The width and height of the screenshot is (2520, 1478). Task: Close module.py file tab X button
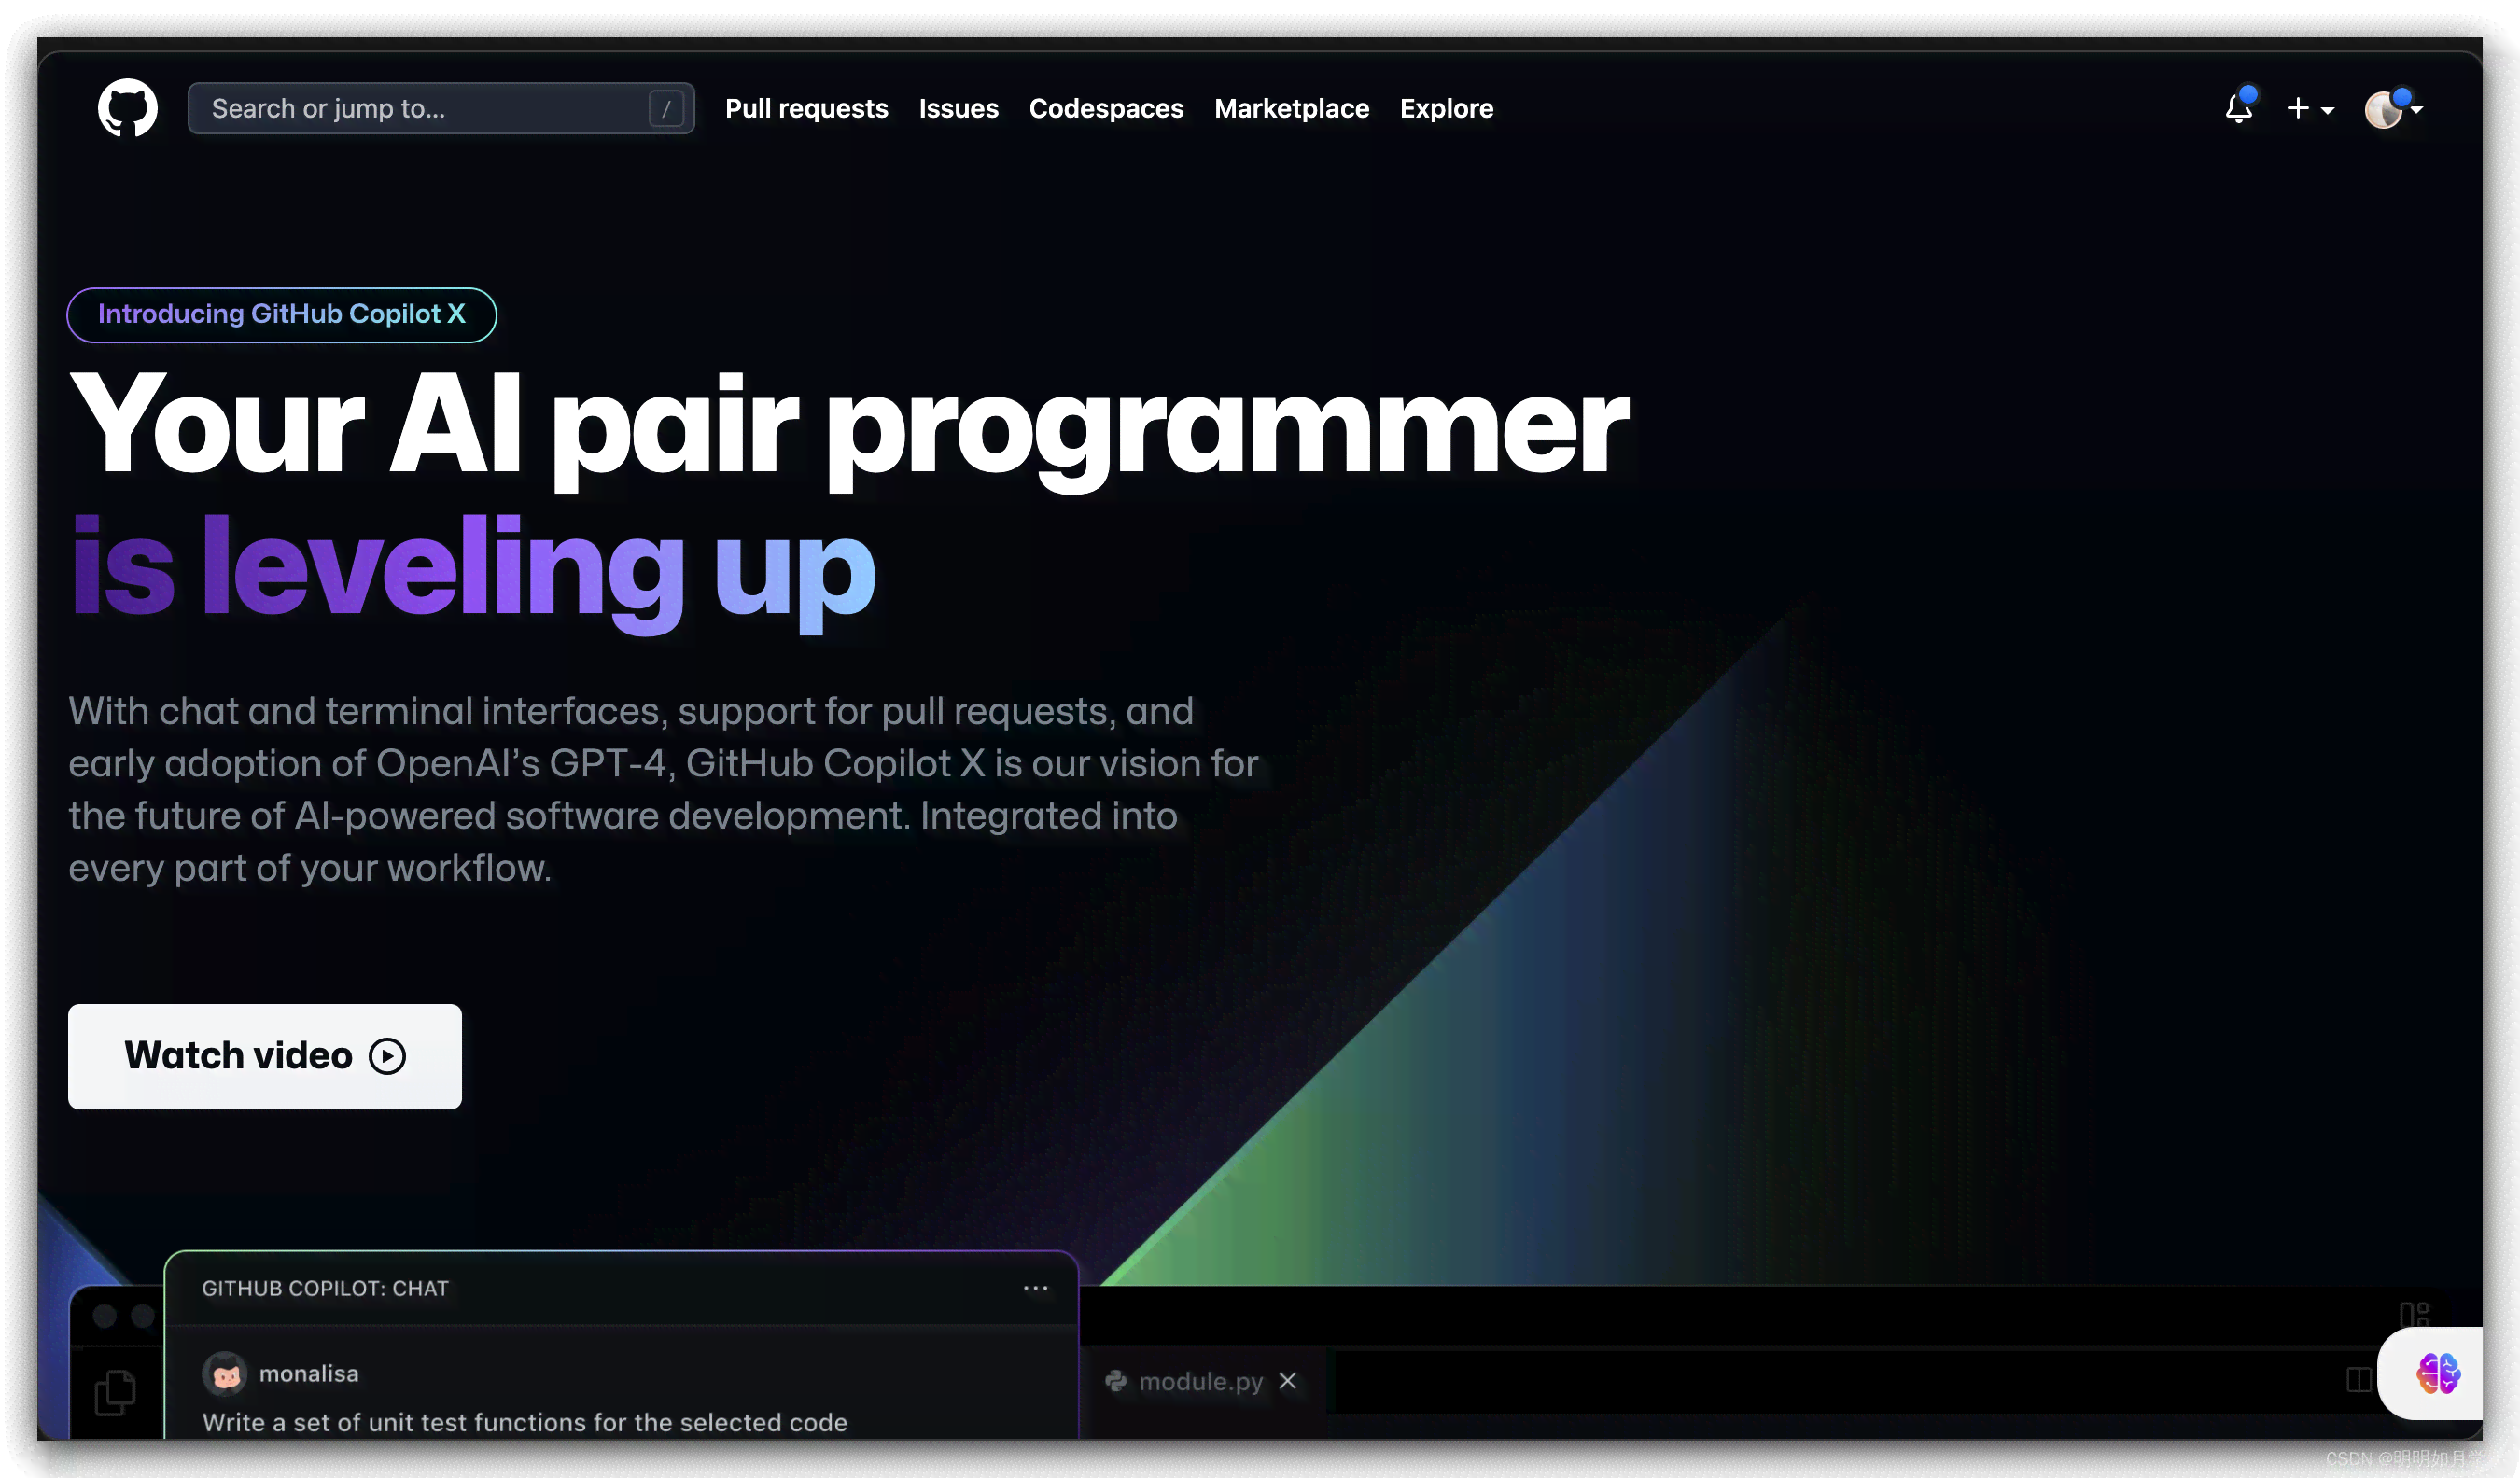click(1288, 1383)
